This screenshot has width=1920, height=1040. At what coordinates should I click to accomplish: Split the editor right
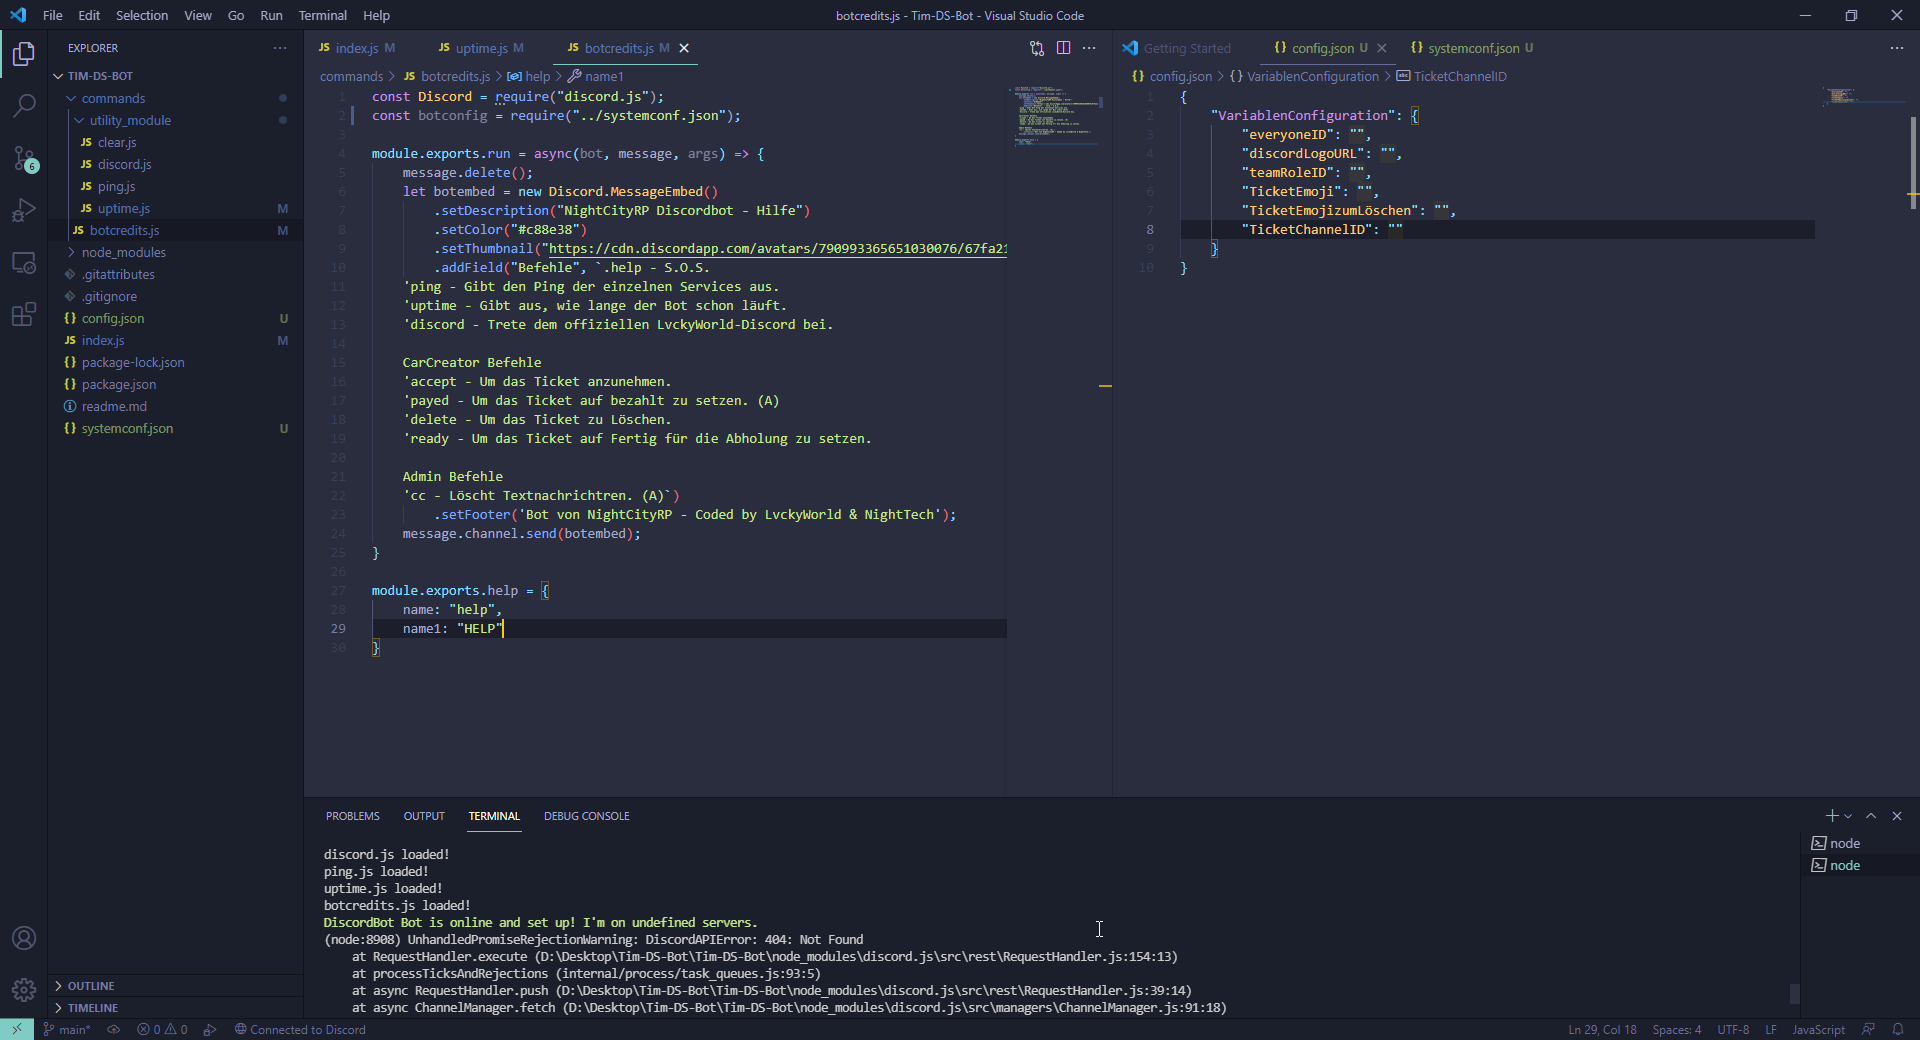[1063, 48]
